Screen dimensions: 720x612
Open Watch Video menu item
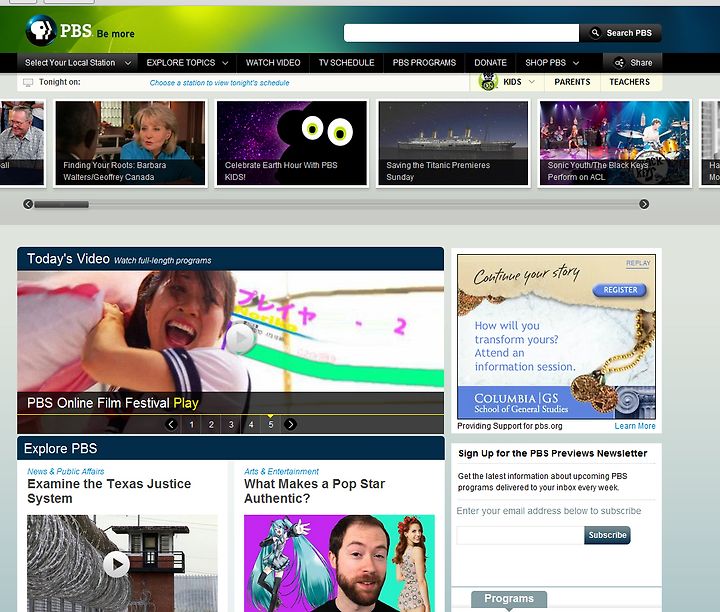point(273,63)
